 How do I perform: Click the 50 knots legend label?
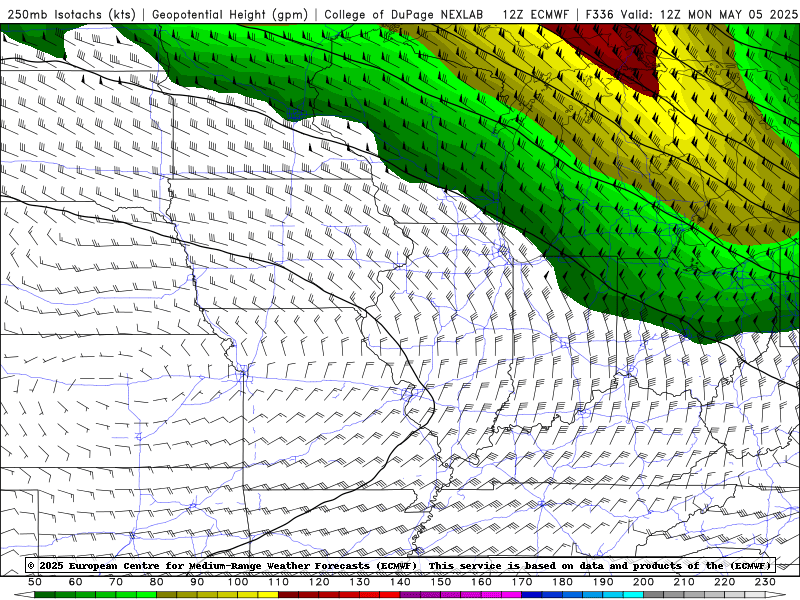[x=35, y=582]
